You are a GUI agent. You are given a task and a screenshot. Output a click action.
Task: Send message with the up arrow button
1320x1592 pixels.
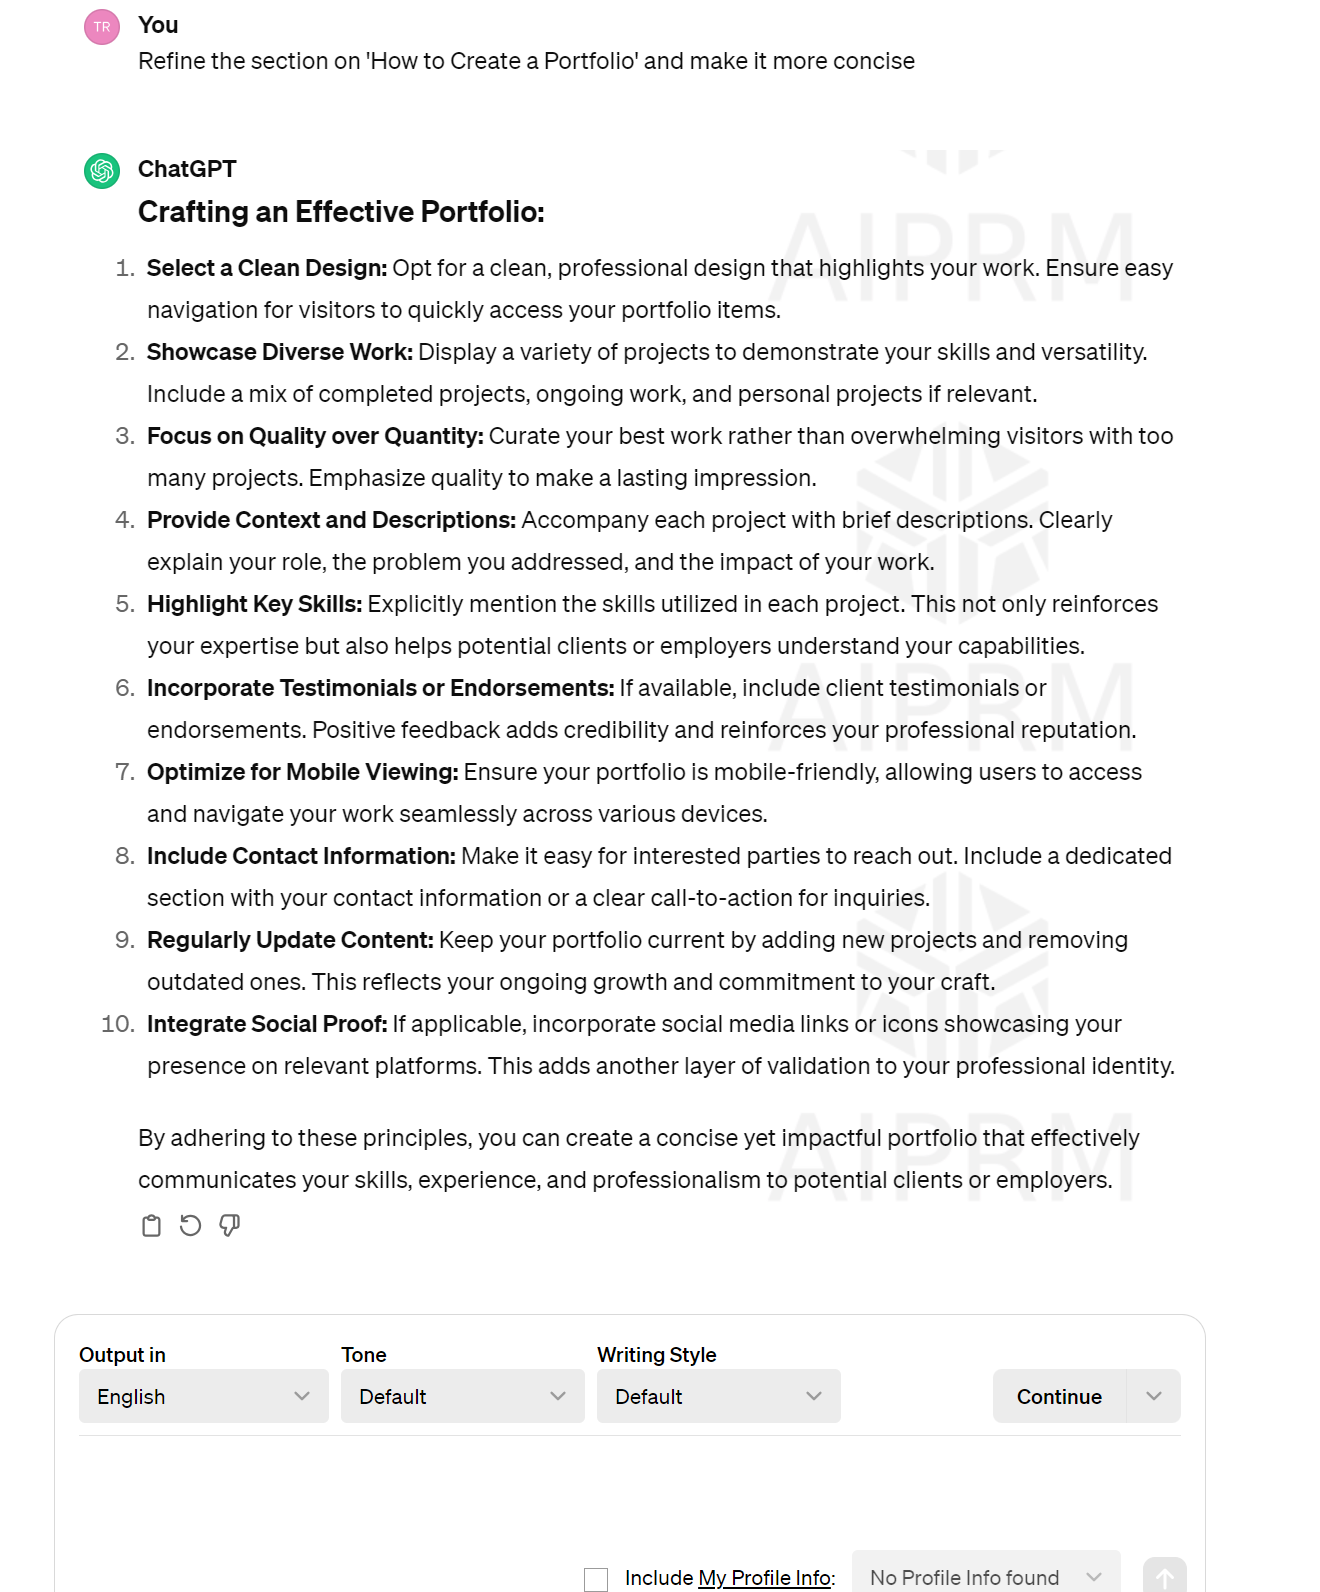(1165, 1576)
